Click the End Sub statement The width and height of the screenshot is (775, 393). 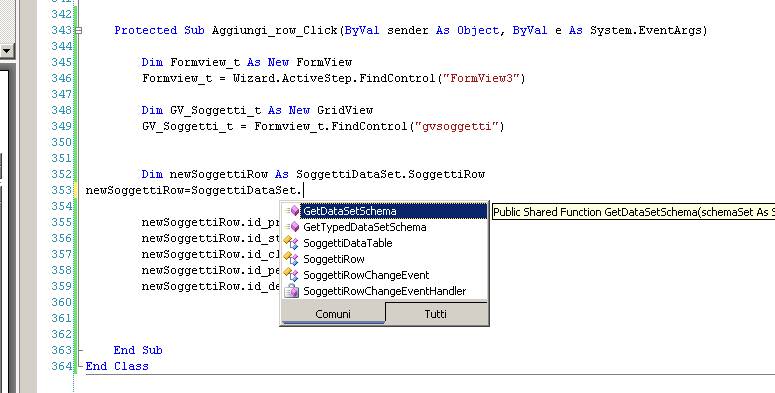[138, 350]
